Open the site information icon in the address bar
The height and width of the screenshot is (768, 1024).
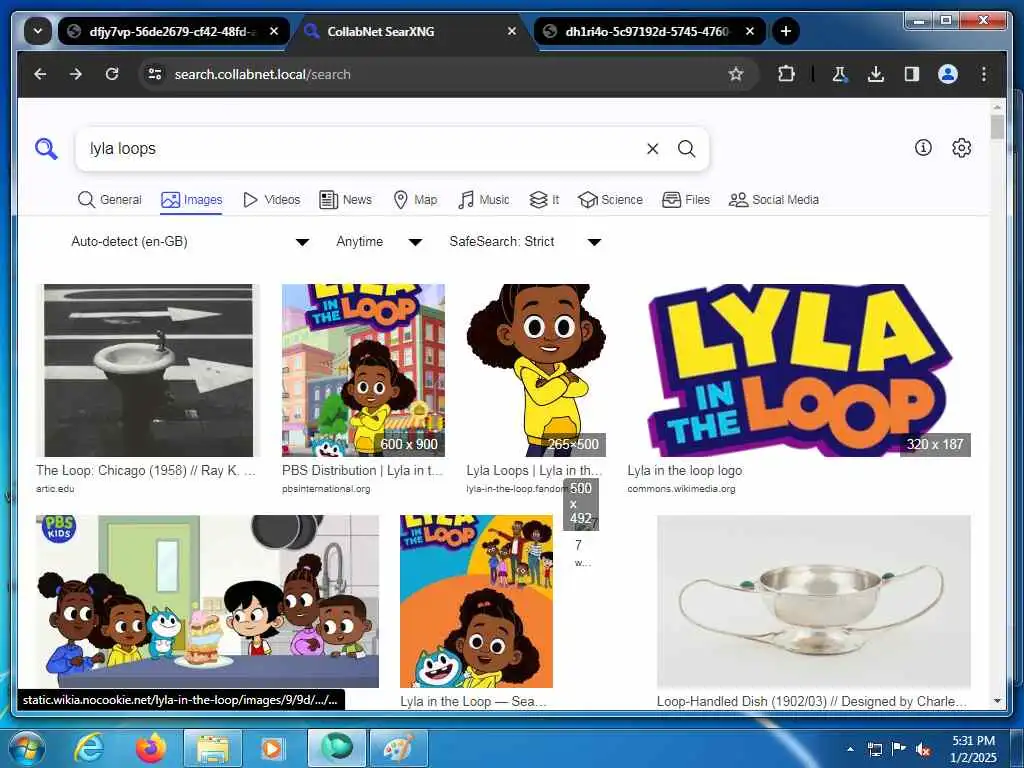[155, 74]
